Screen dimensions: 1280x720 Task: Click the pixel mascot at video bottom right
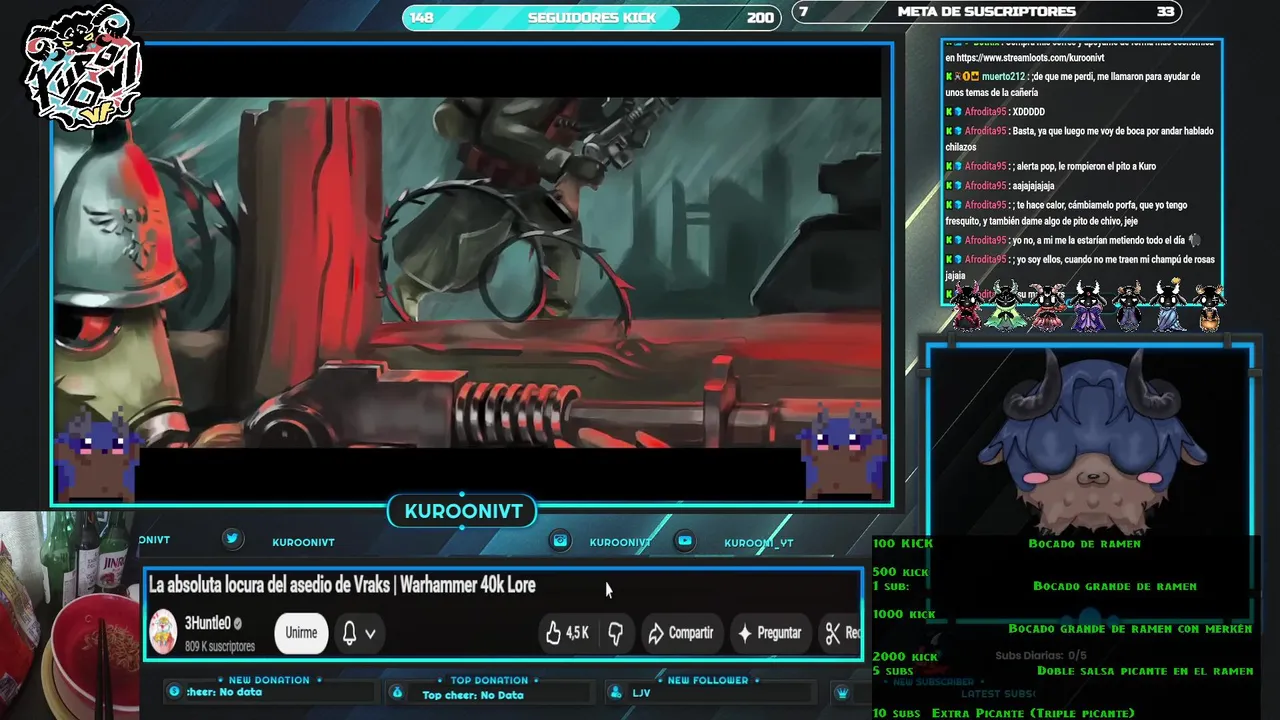click(x=845, y=453)
